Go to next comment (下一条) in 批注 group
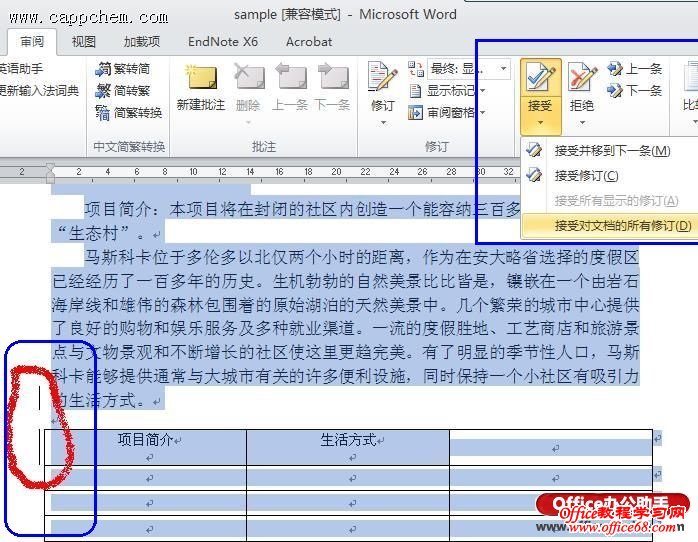Screen dimensions: 698x542 (x=333, y=77)
